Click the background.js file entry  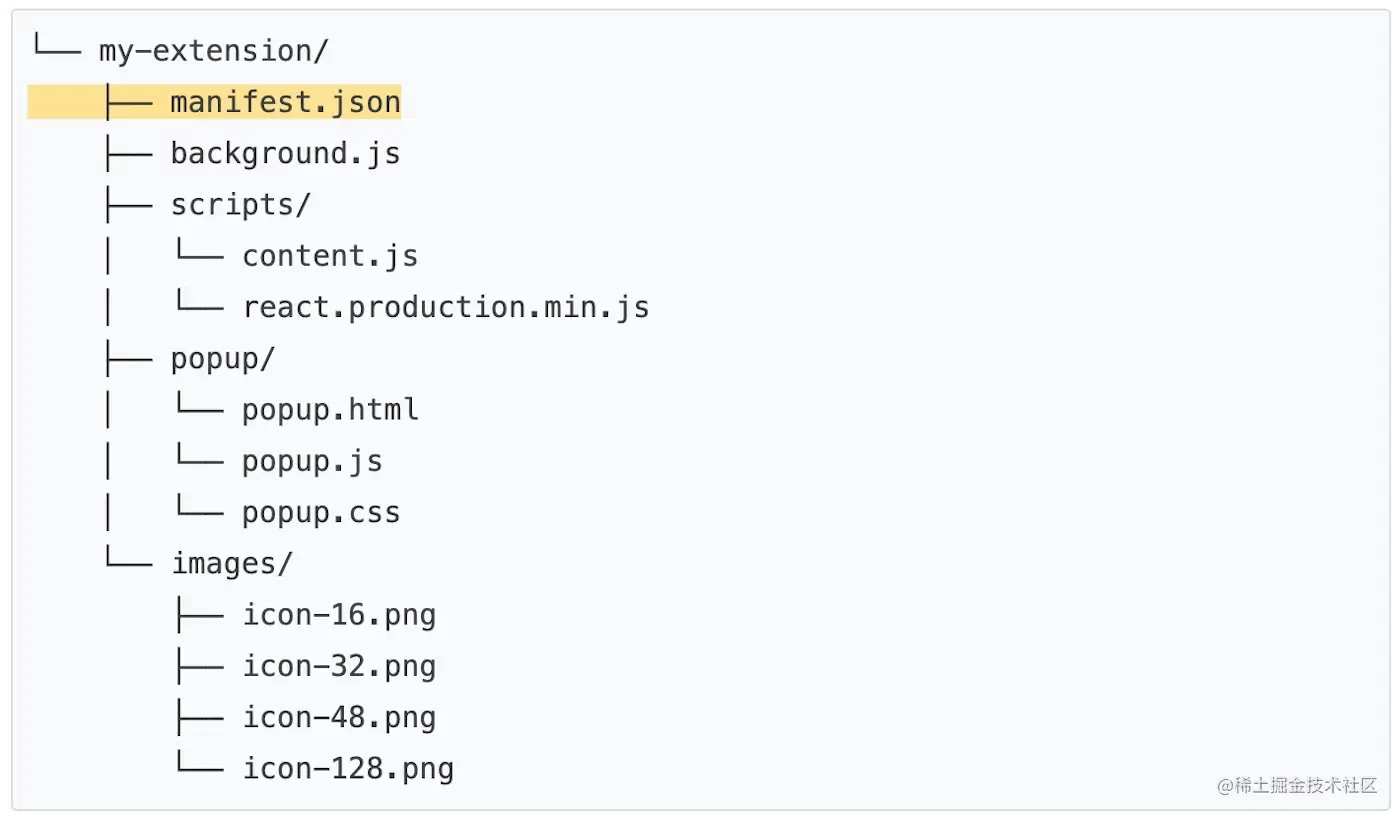(x=285, y=154)
